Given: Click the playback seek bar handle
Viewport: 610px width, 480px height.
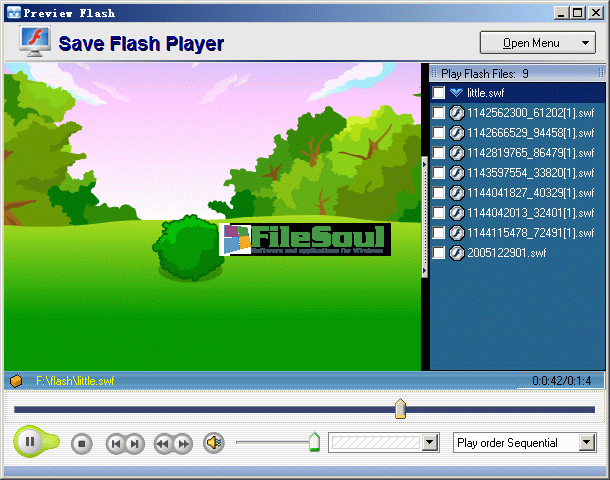Looking at the screenshot, I should (400, 408).
